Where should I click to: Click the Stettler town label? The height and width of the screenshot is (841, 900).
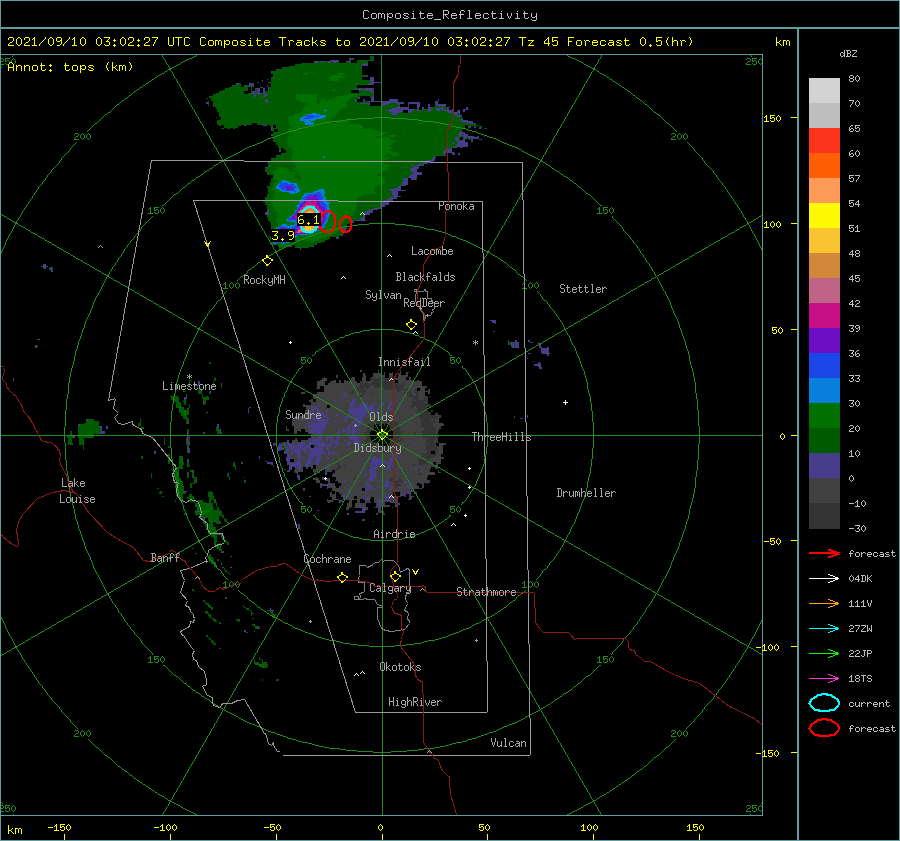(x=583, y=289)
